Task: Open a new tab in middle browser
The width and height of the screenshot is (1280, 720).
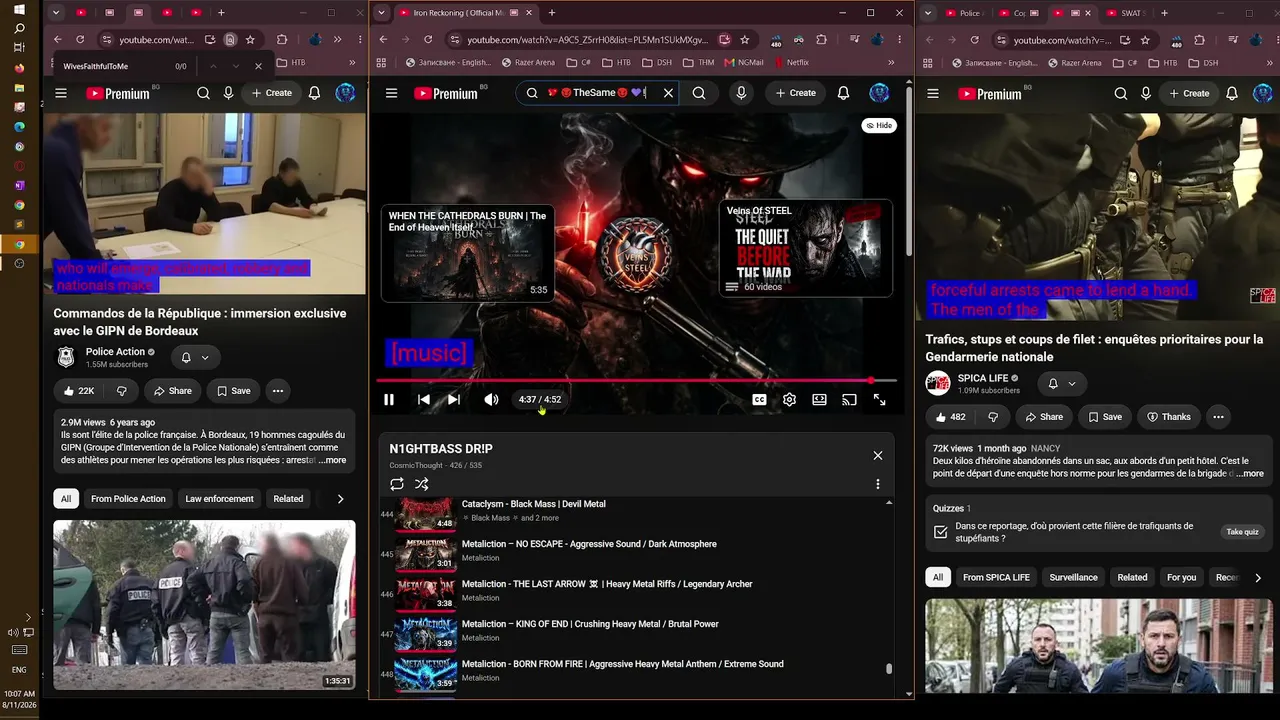Action: [x=551, y=13]
